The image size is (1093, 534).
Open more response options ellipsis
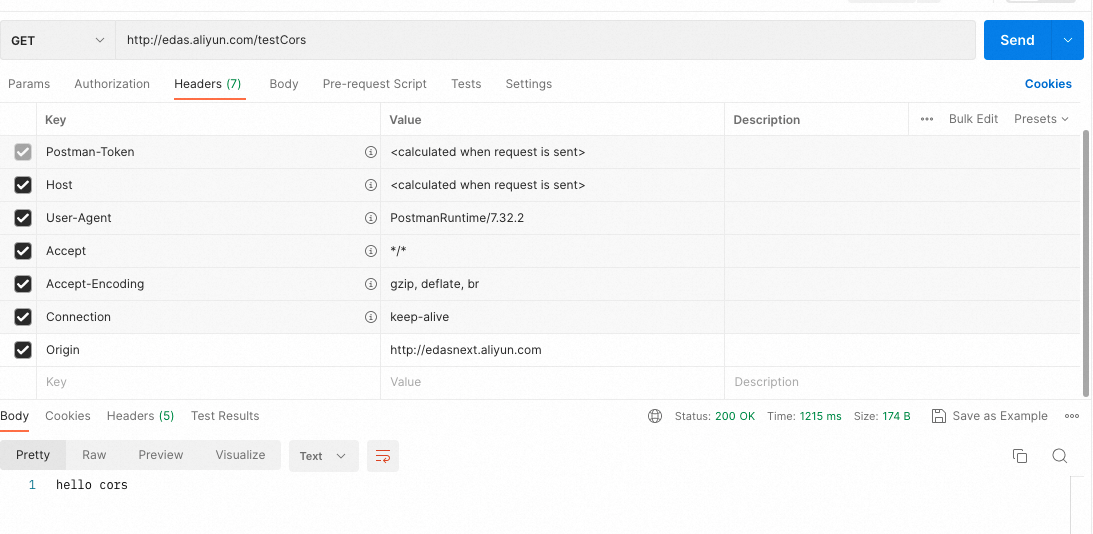click(1072, 416)
